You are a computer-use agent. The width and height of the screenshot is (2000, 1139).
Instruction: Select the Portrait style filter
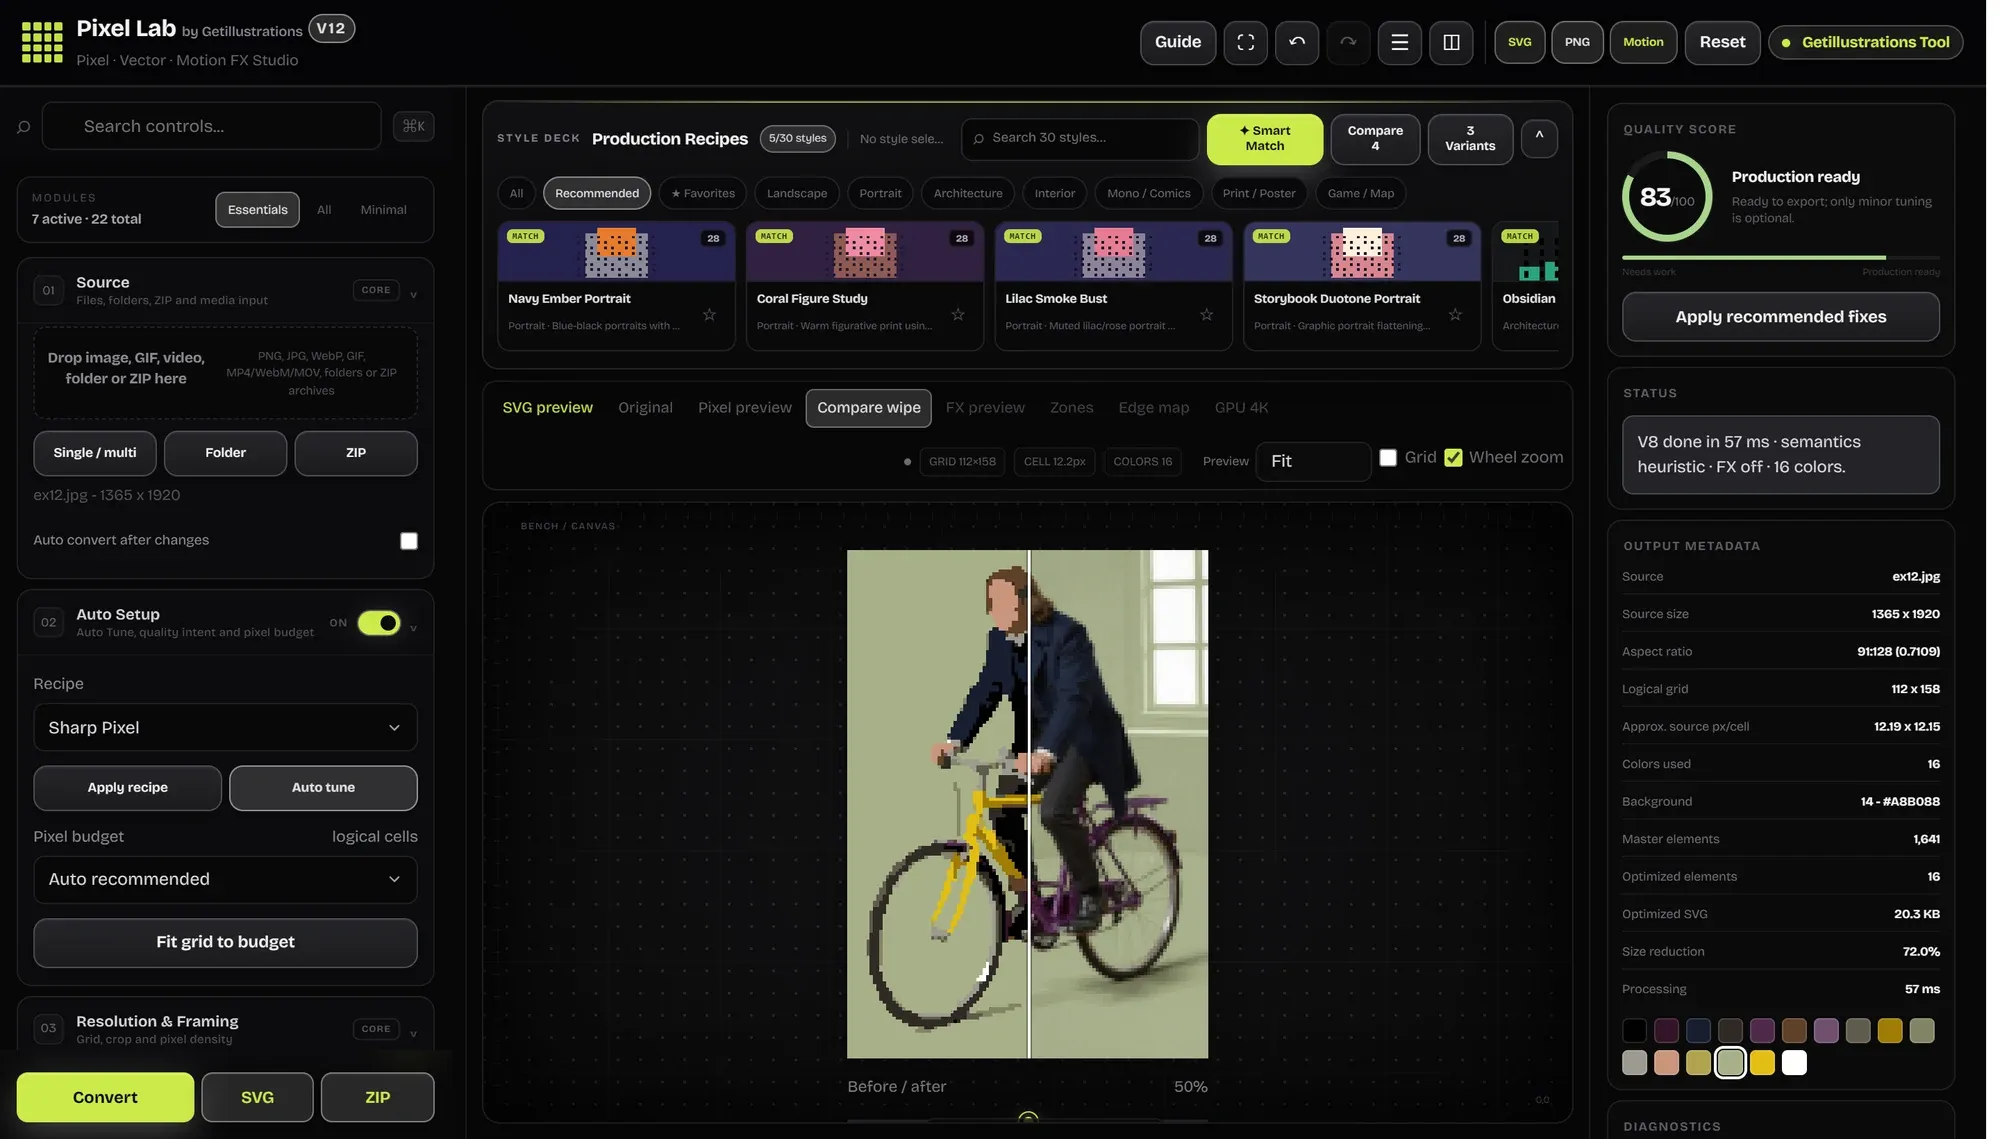point(880,193)
